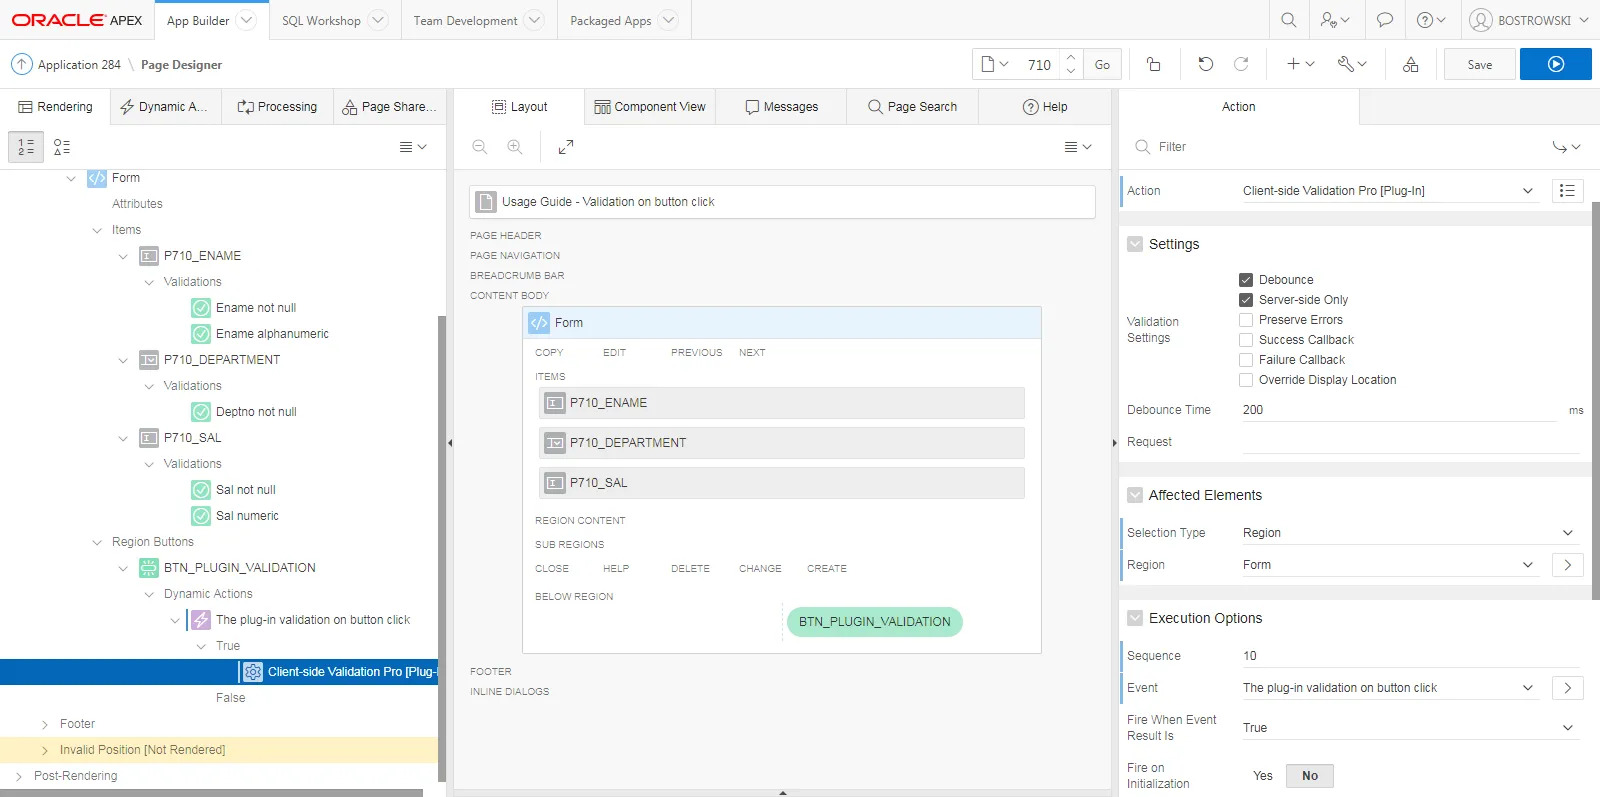Click the Debounce Time input field
Viewport: 1600px width, 797px height.
[1398, 410]
